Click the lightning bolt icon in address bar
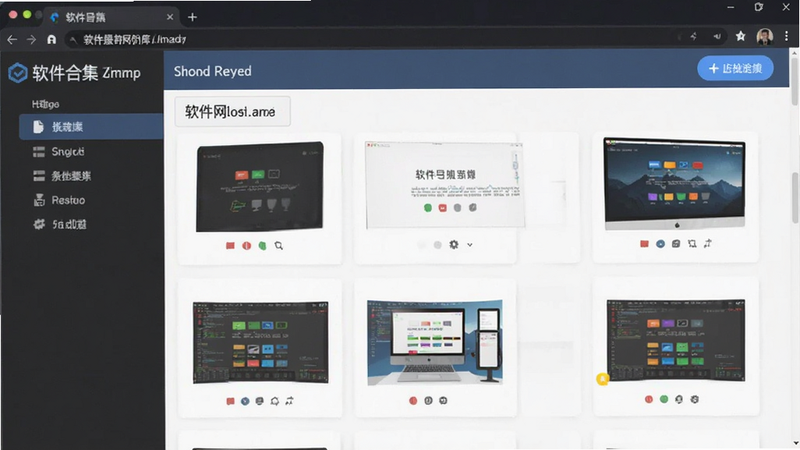Image resolution: width=800 pixels, height=450 pixels. click(x=694, y=36)
